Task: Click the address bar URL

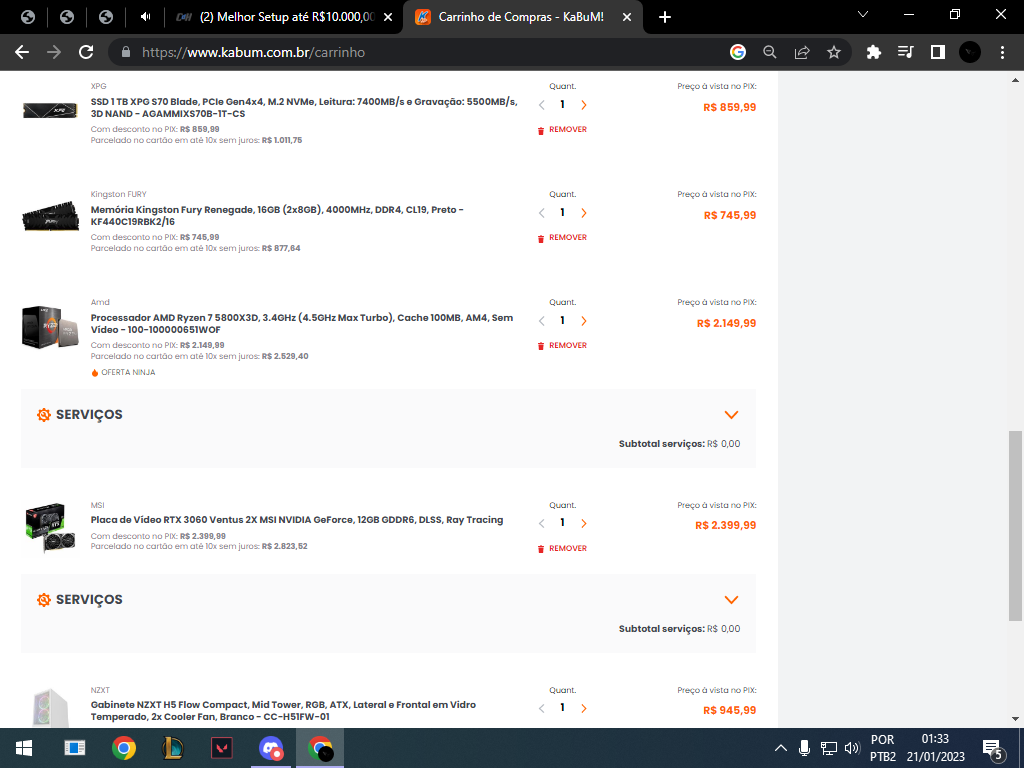Action: coord(253,52)
